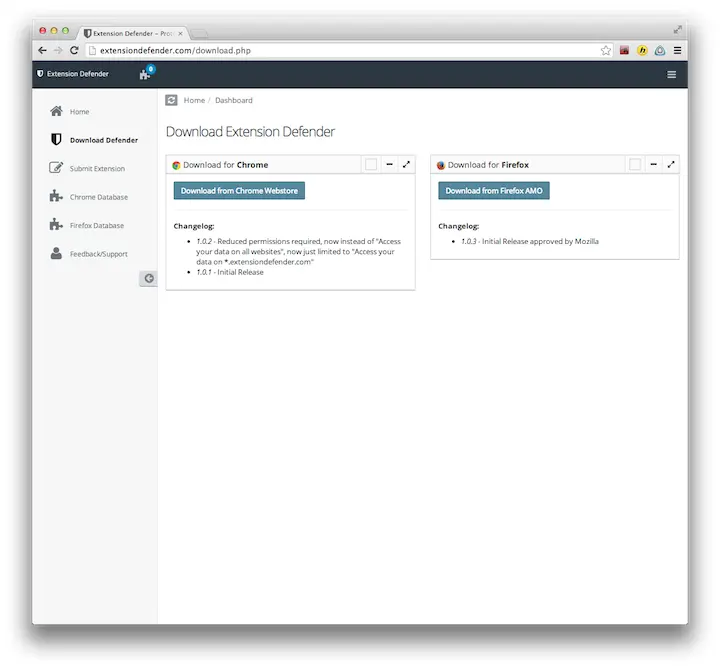This screenshot has height=669, width=720.
Task: Bookmark the page with the star icon
Action: tap(606, 51)
